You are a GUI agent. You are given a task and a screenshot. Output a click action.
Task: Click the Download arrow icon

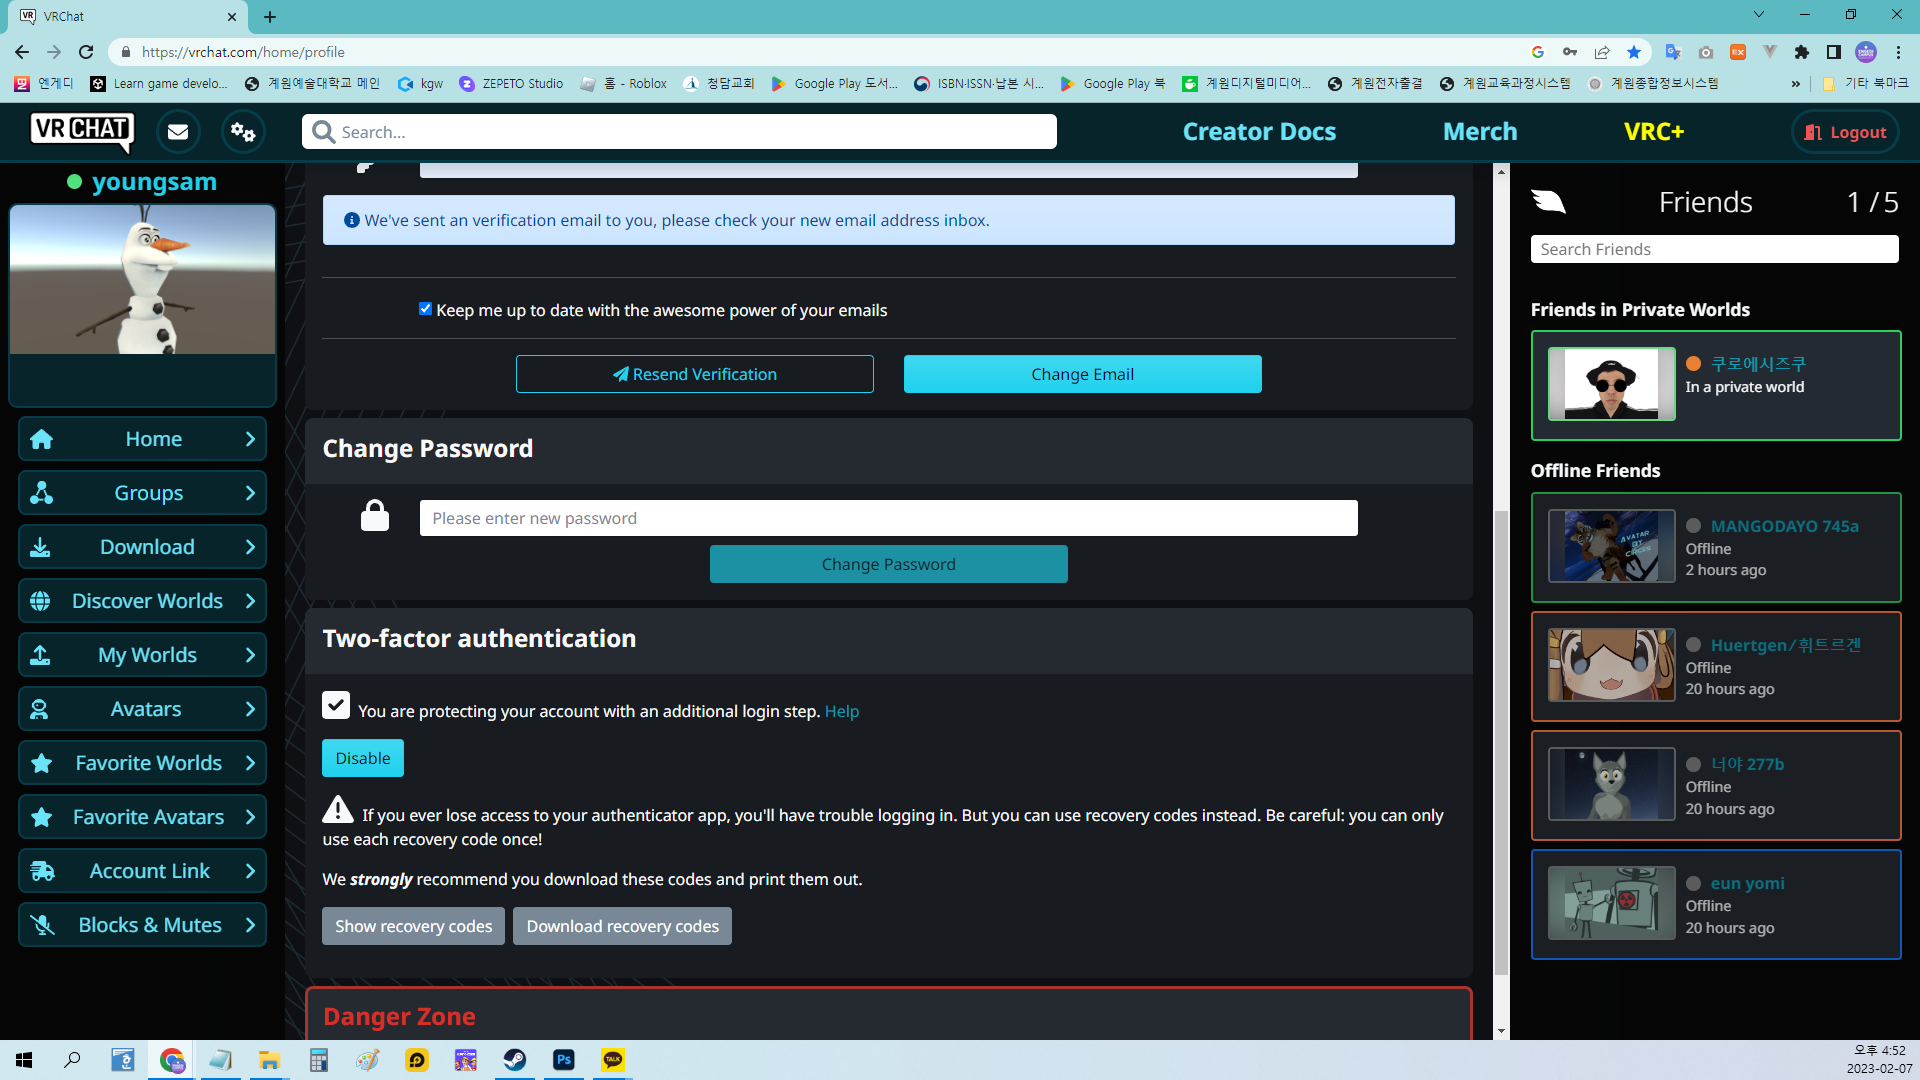pyautogui.click(x=40, y=547)
